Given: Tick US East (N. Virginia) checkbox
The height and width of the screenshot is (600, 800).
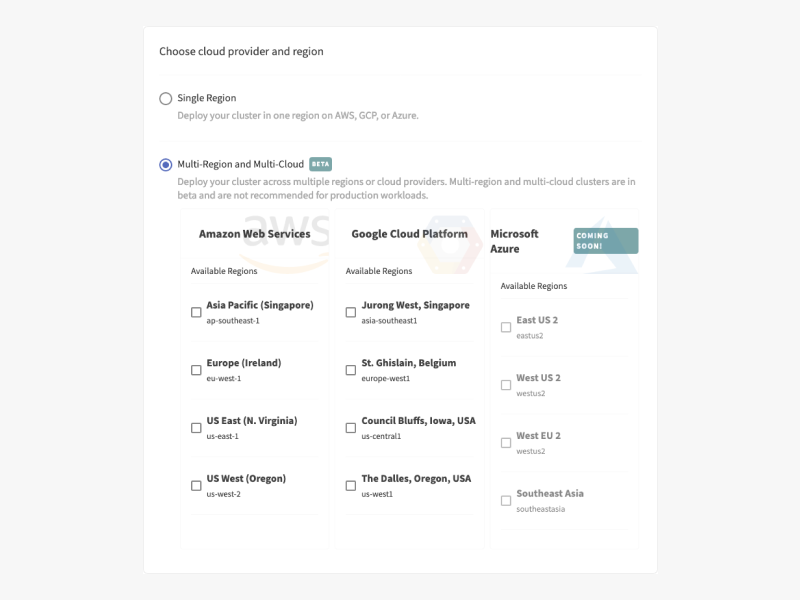Looking at the screenshot, I should coord(196,428).
